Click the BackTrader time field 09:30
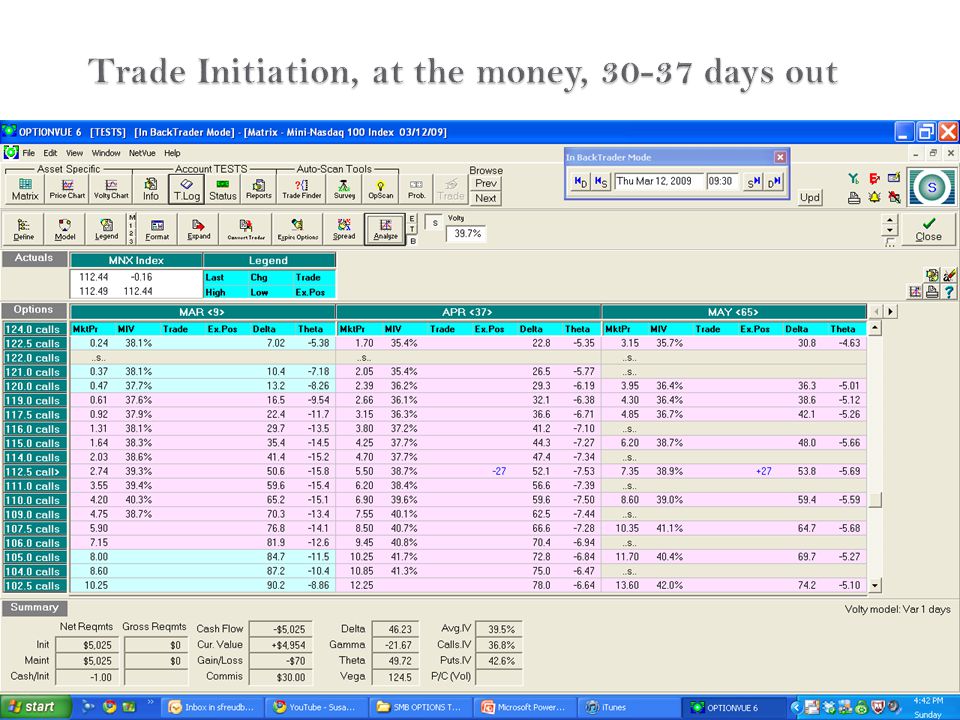Viewport: 960px width, 720px height. 723,181
